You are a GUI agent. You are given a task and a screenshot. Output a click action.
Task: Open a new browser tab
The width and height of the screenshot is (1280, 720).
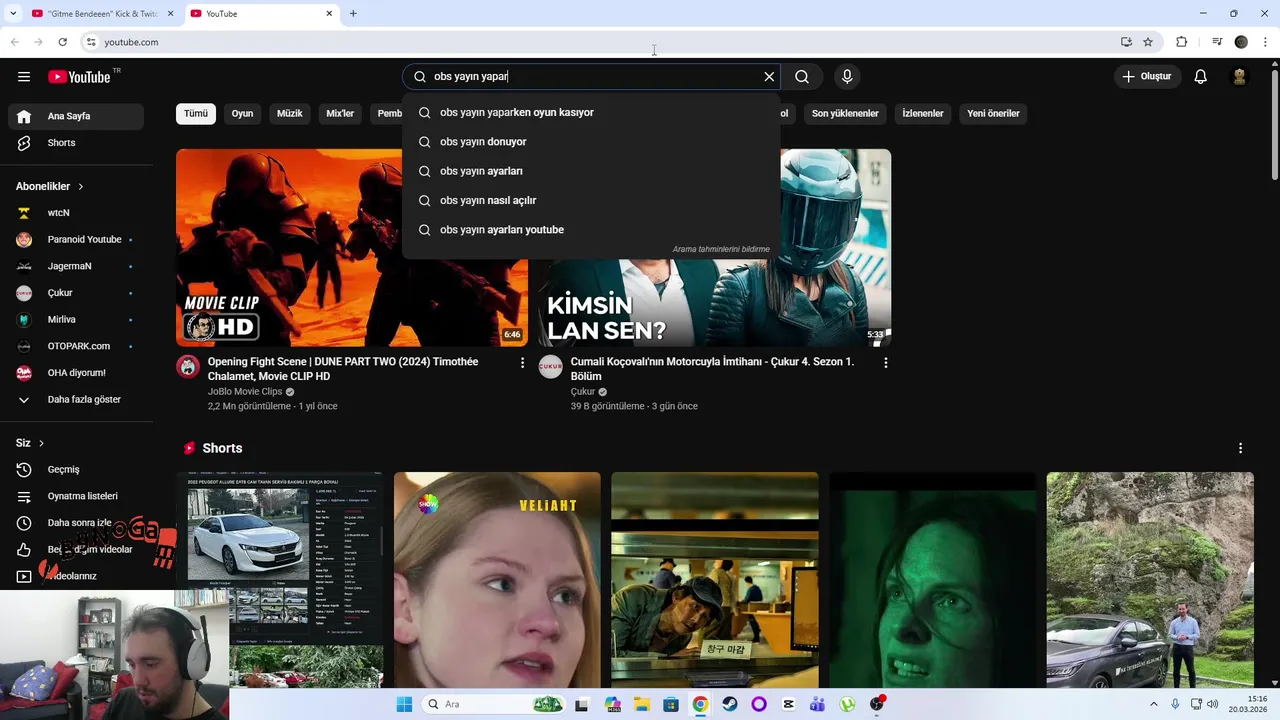tap(353, 14)
